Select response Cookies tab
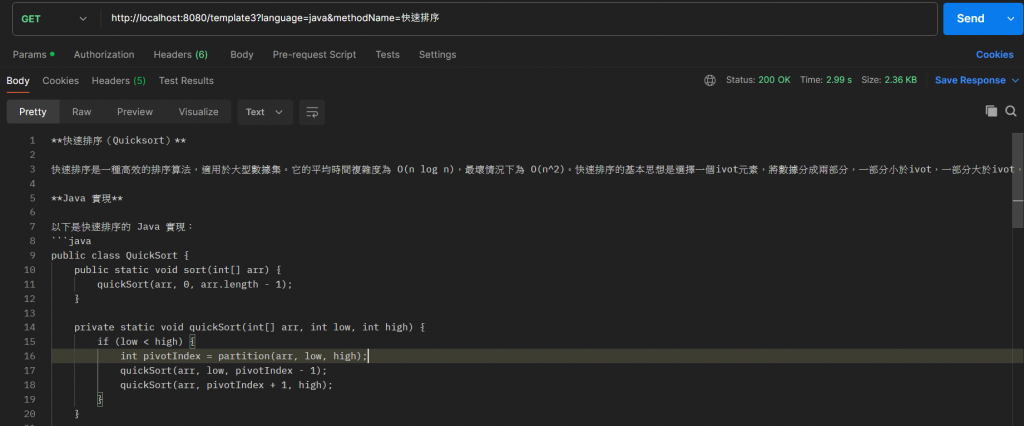 [61, 81]
